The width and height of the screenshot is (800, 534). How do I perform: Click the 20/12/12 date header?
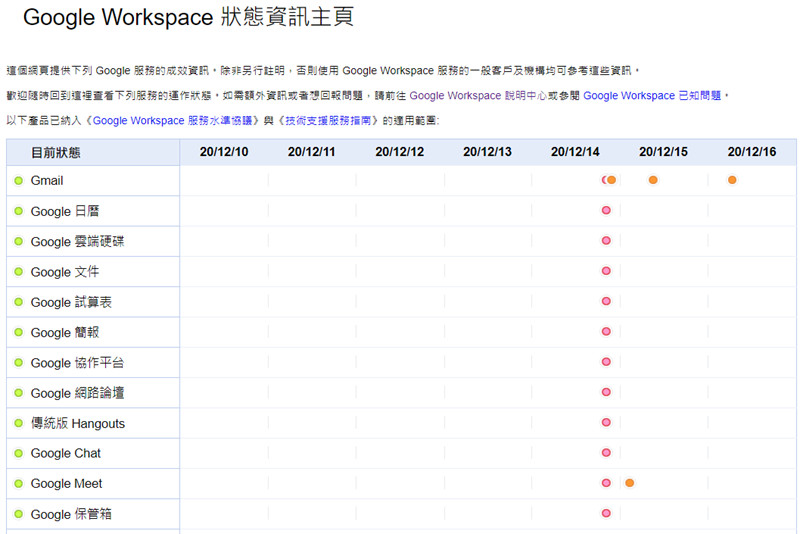[399, 152]
